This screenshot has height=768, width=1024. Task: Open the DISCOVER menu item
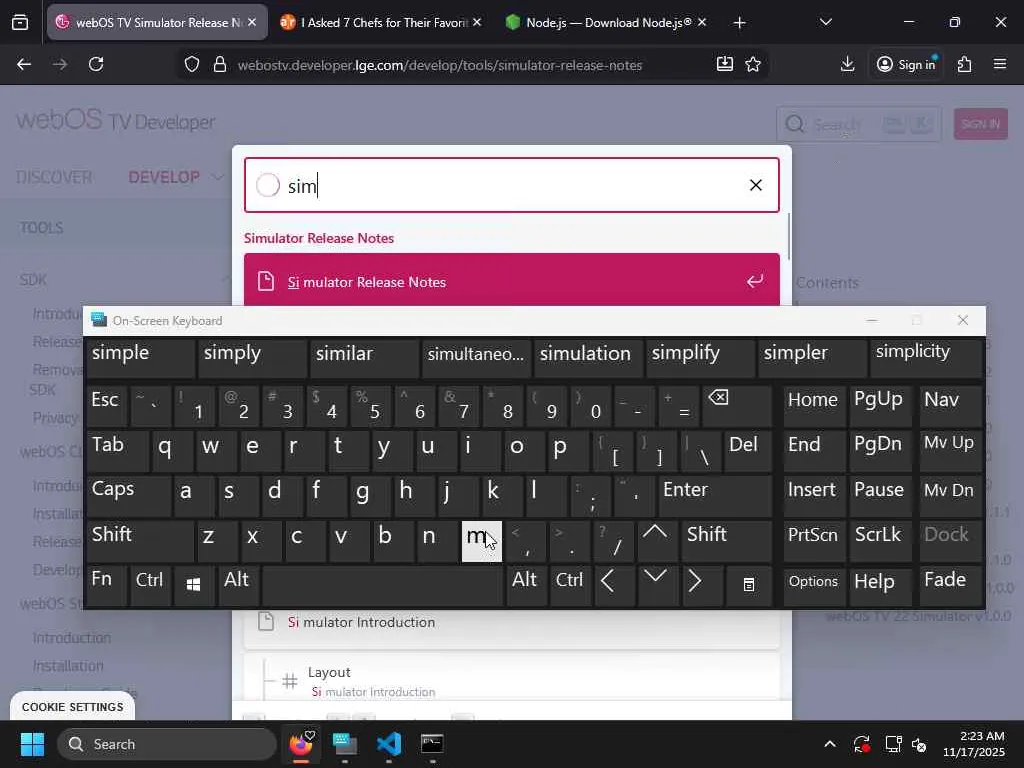tap(54, 177)
